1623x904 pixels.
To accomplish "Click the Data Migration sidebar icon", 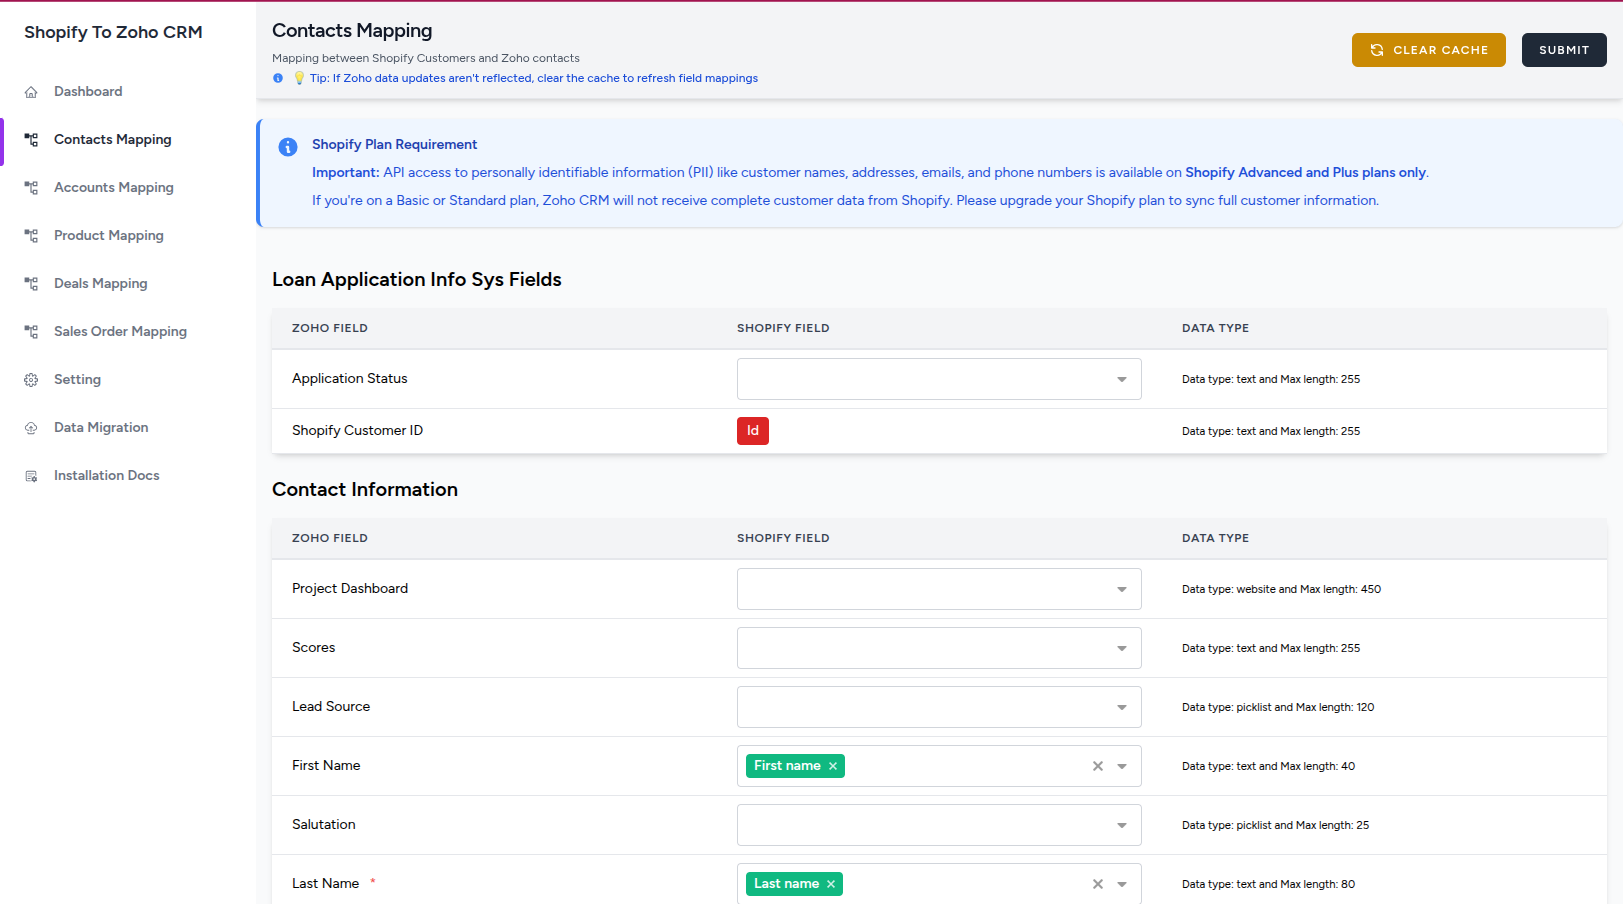I will (31, 428).
